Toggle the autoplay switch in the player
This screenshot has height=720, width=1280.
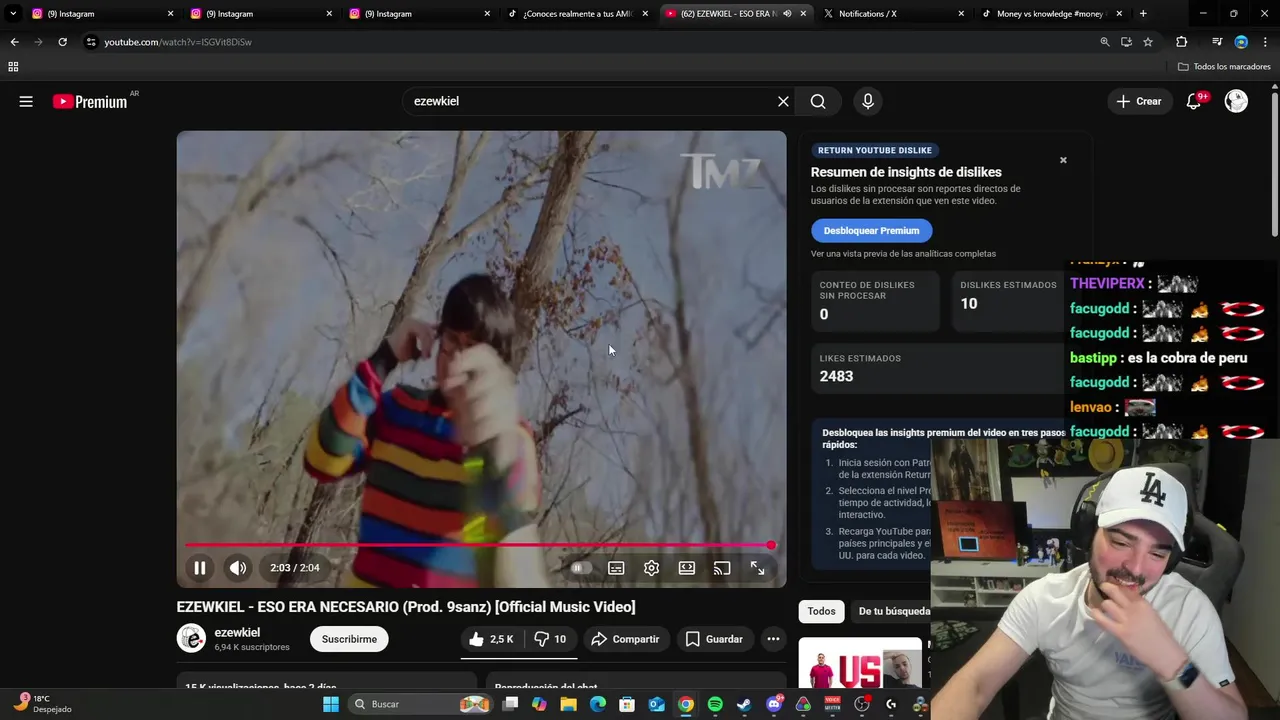[579, 568]
